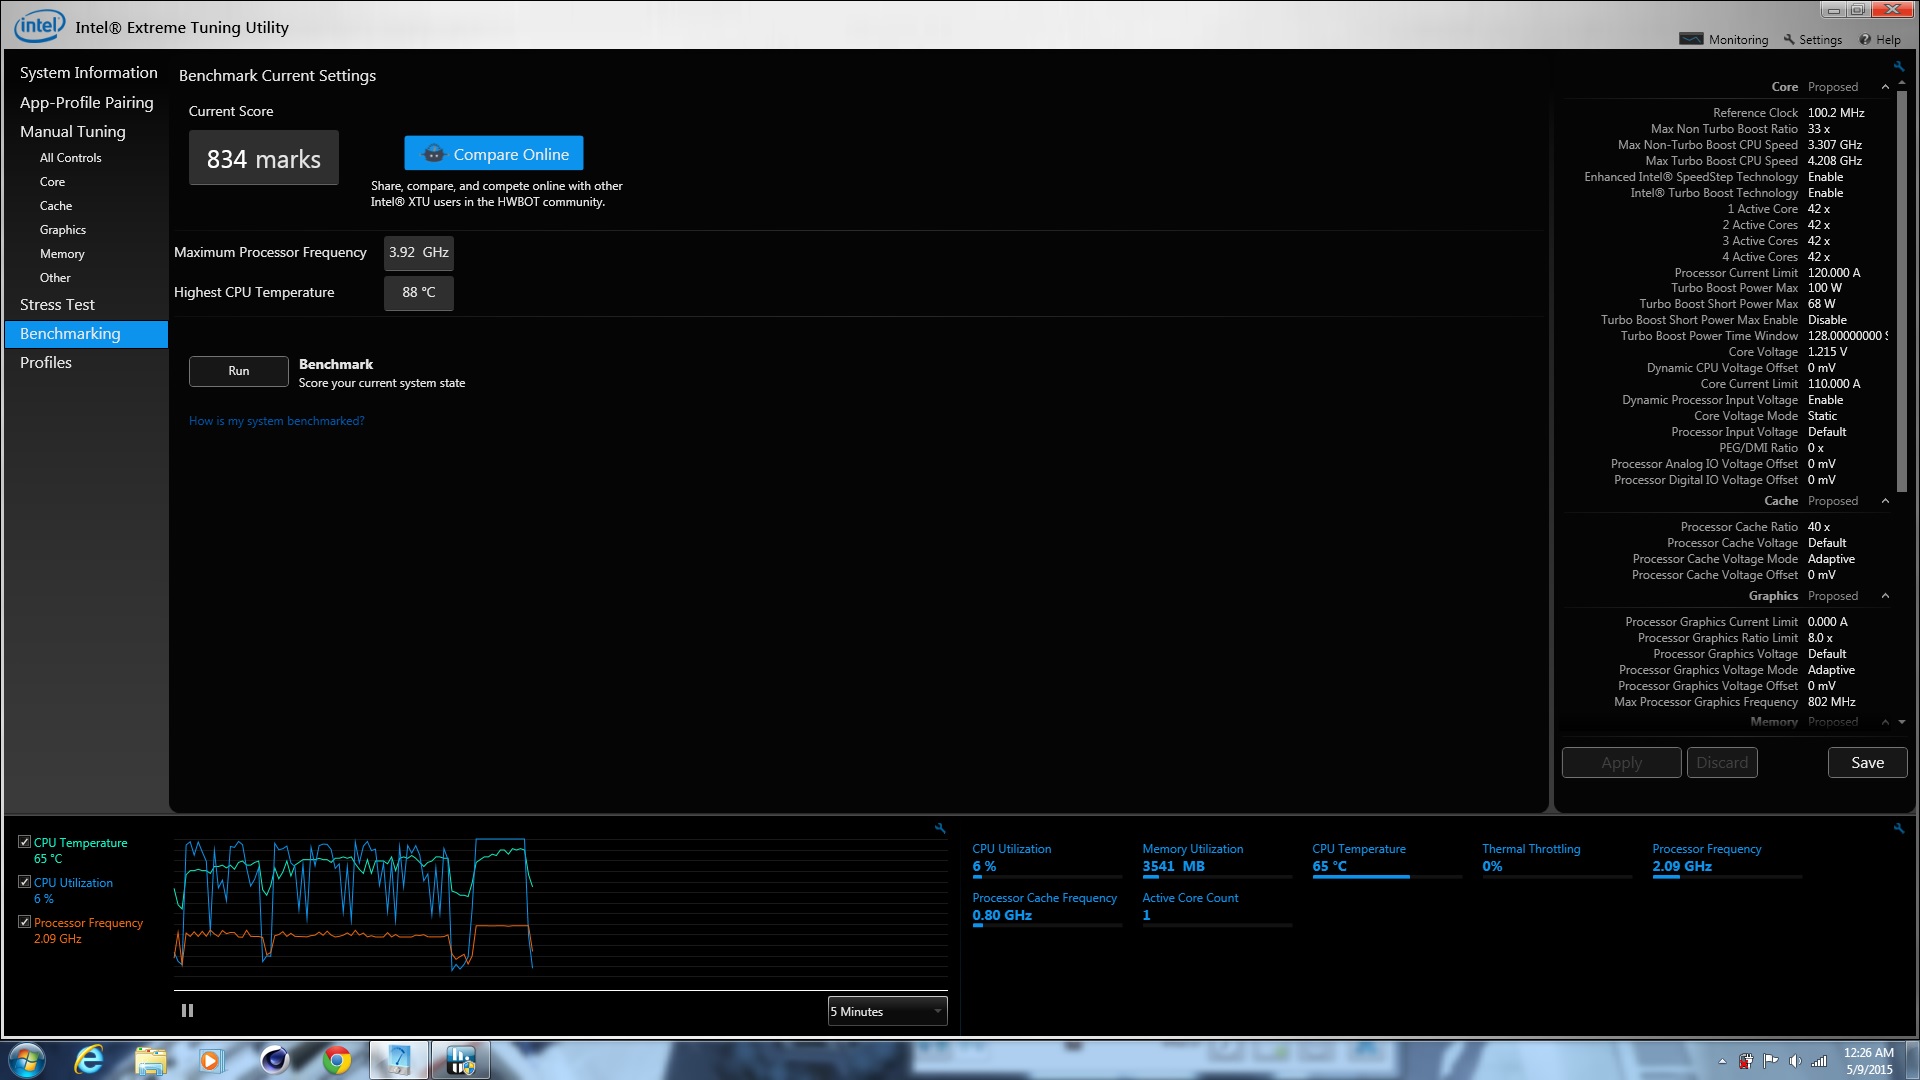Select Graphics under Manual Tuning

coord(62,230)
